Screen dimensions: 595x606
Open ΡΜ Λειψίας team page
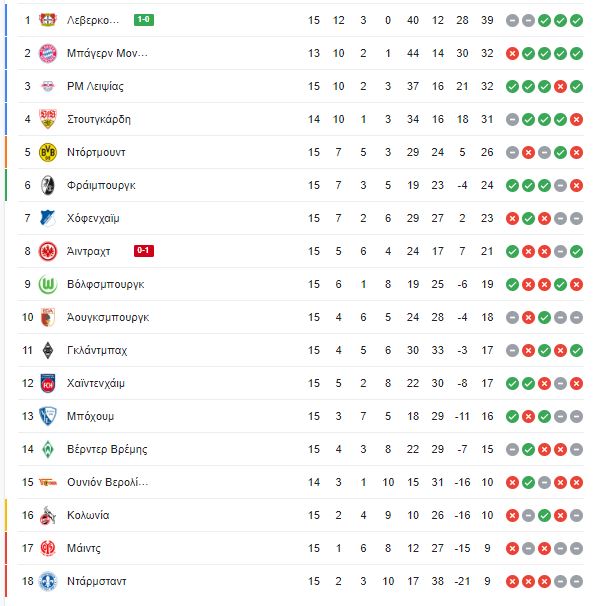pos(95,86)
